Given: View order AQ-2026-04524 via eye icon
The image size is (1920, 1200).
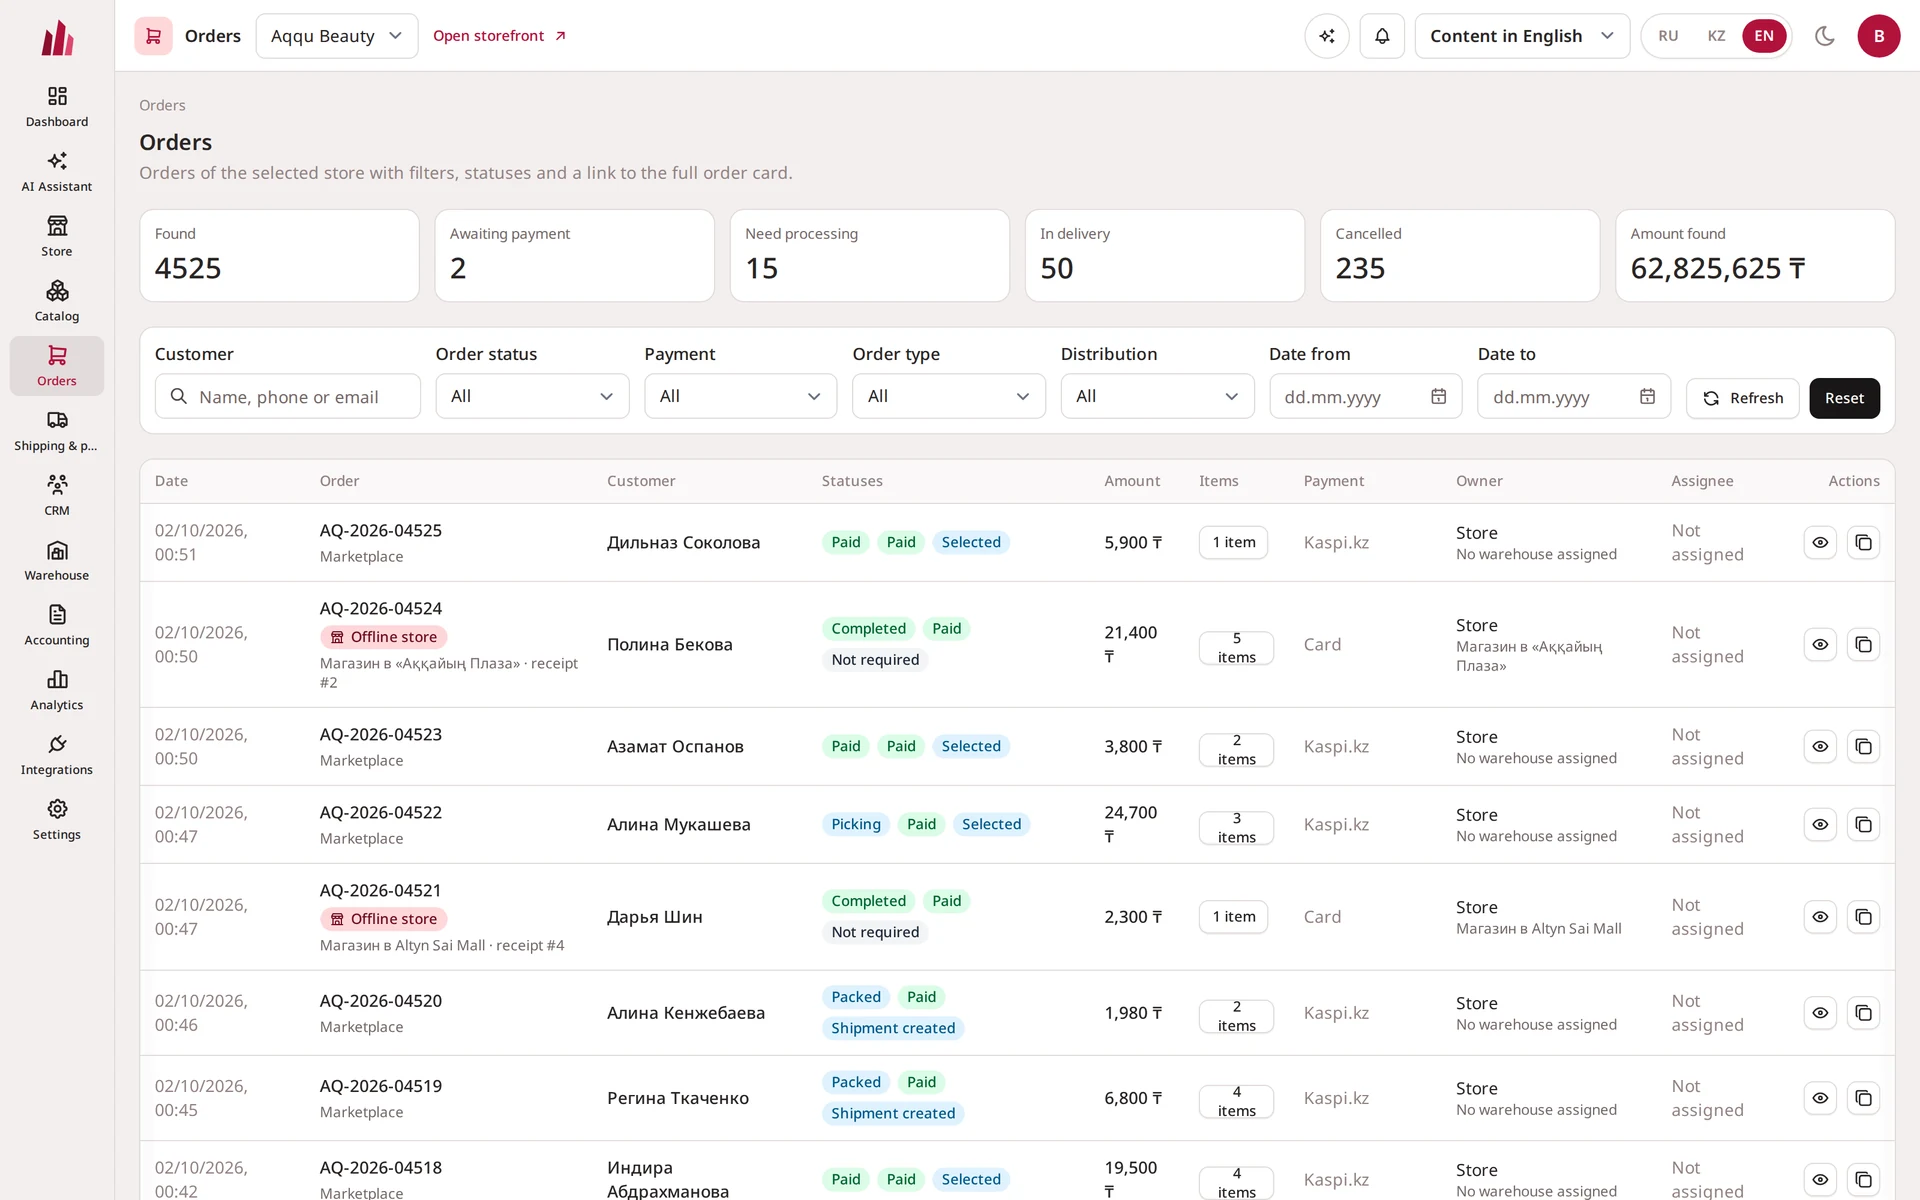Looking at the screenshot, I should [x=1820, y=644].
